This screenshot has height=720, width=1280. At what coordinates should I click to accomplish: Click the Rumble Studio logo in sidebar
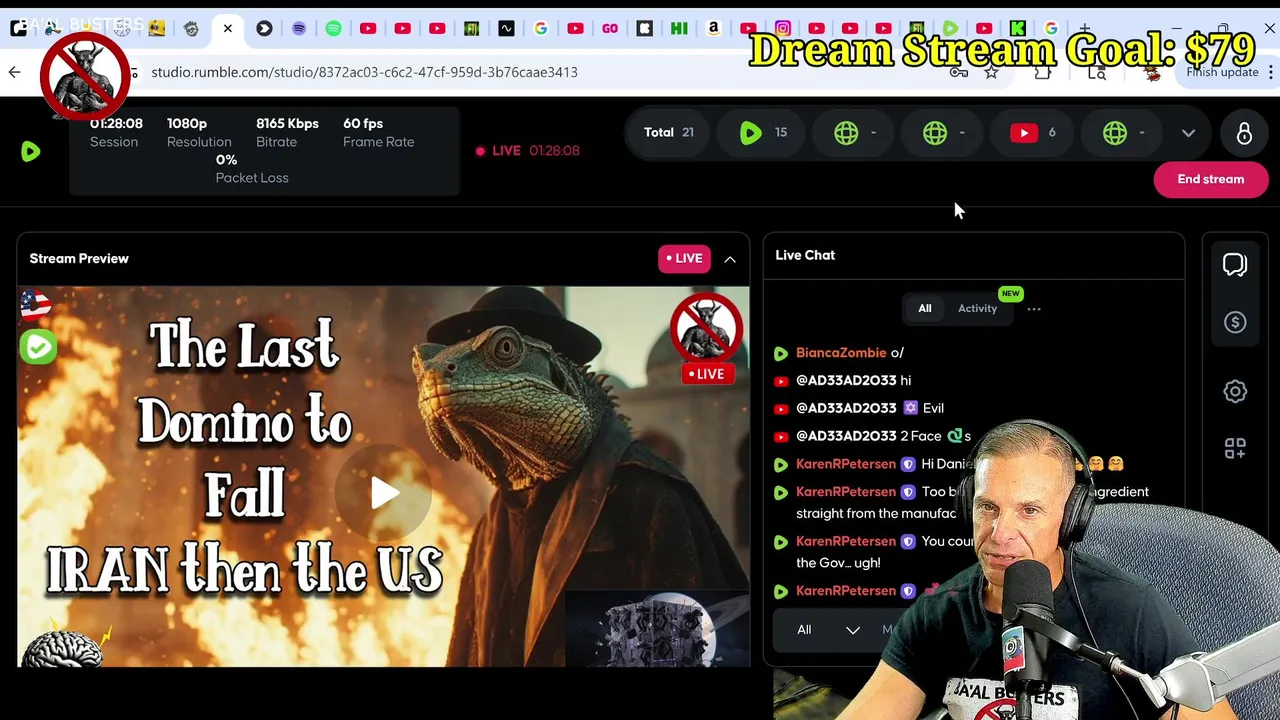tap(31, 152)
